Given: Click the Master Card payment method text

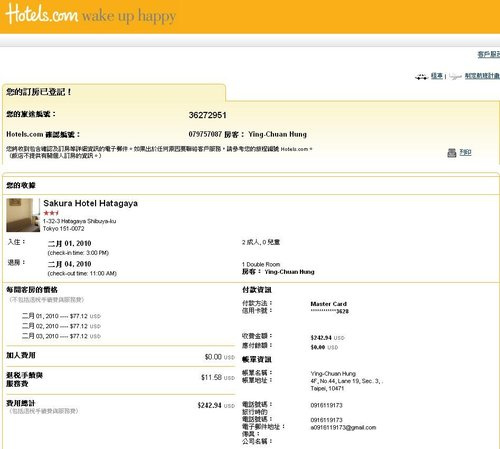Looking at the screenshot, I should (329, 304).
